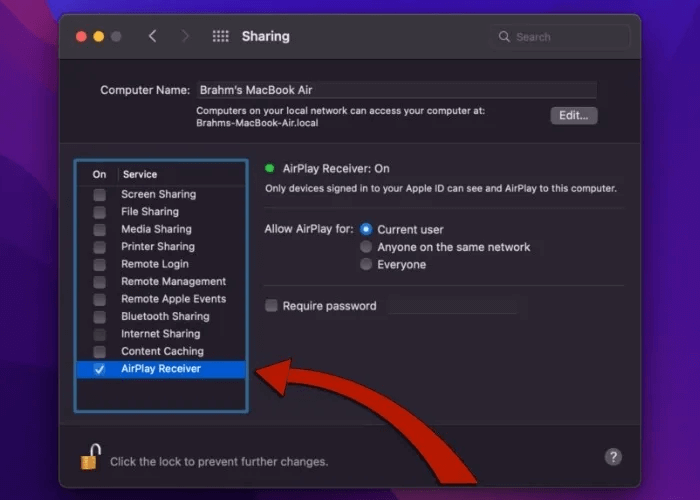700x500 pixels.
Task: Go forward with the right chevron
Action: (x=185, y=36)
